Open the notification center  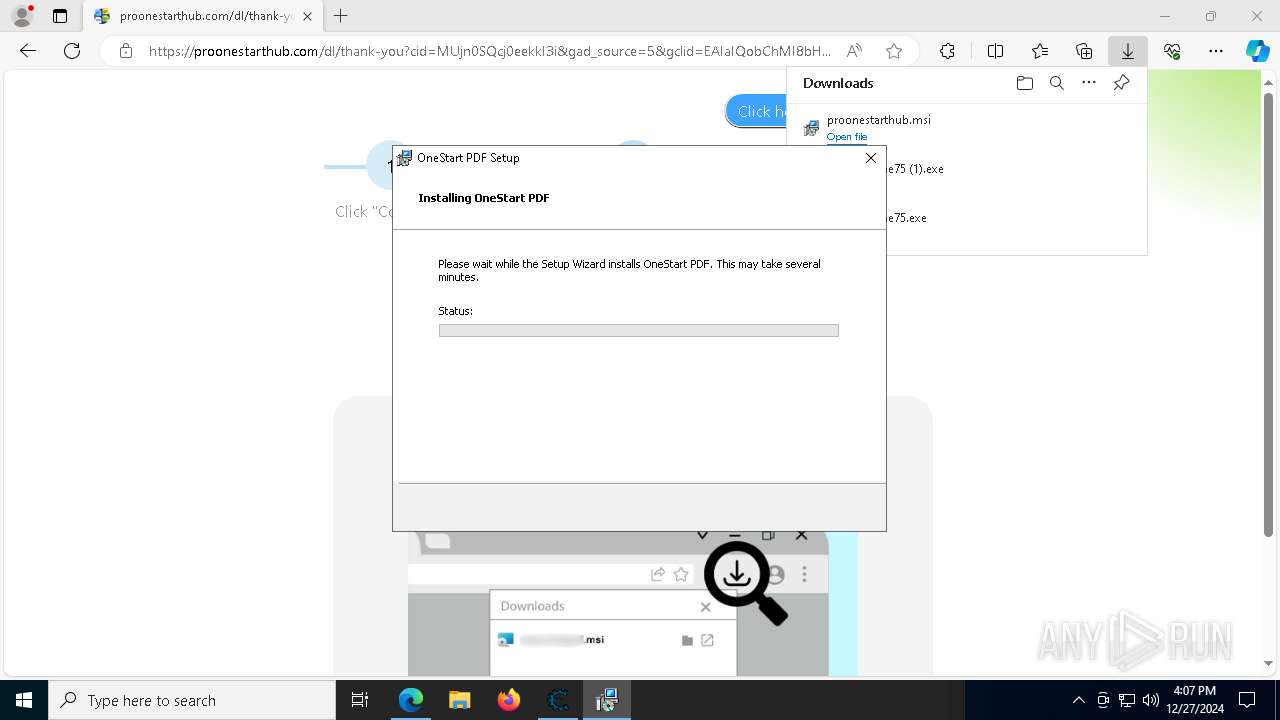tap(1247, 700)
